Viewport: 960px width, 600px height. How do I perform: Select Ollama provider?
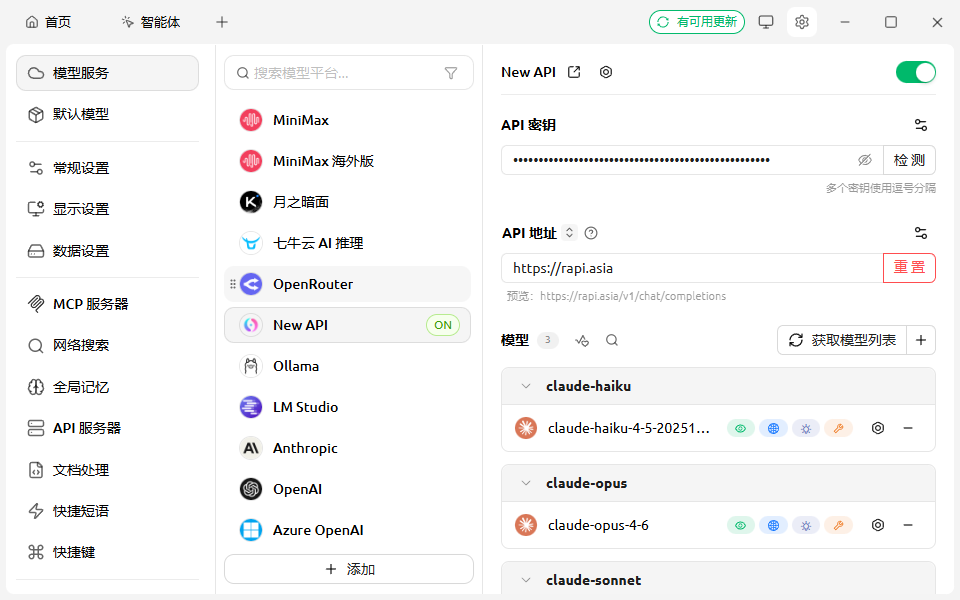tap(348, 366)
